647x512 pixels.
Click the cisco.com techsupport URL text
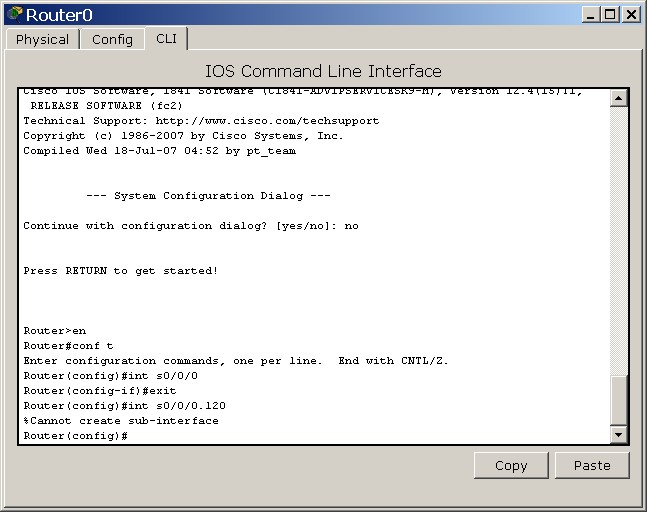point(267,121)
